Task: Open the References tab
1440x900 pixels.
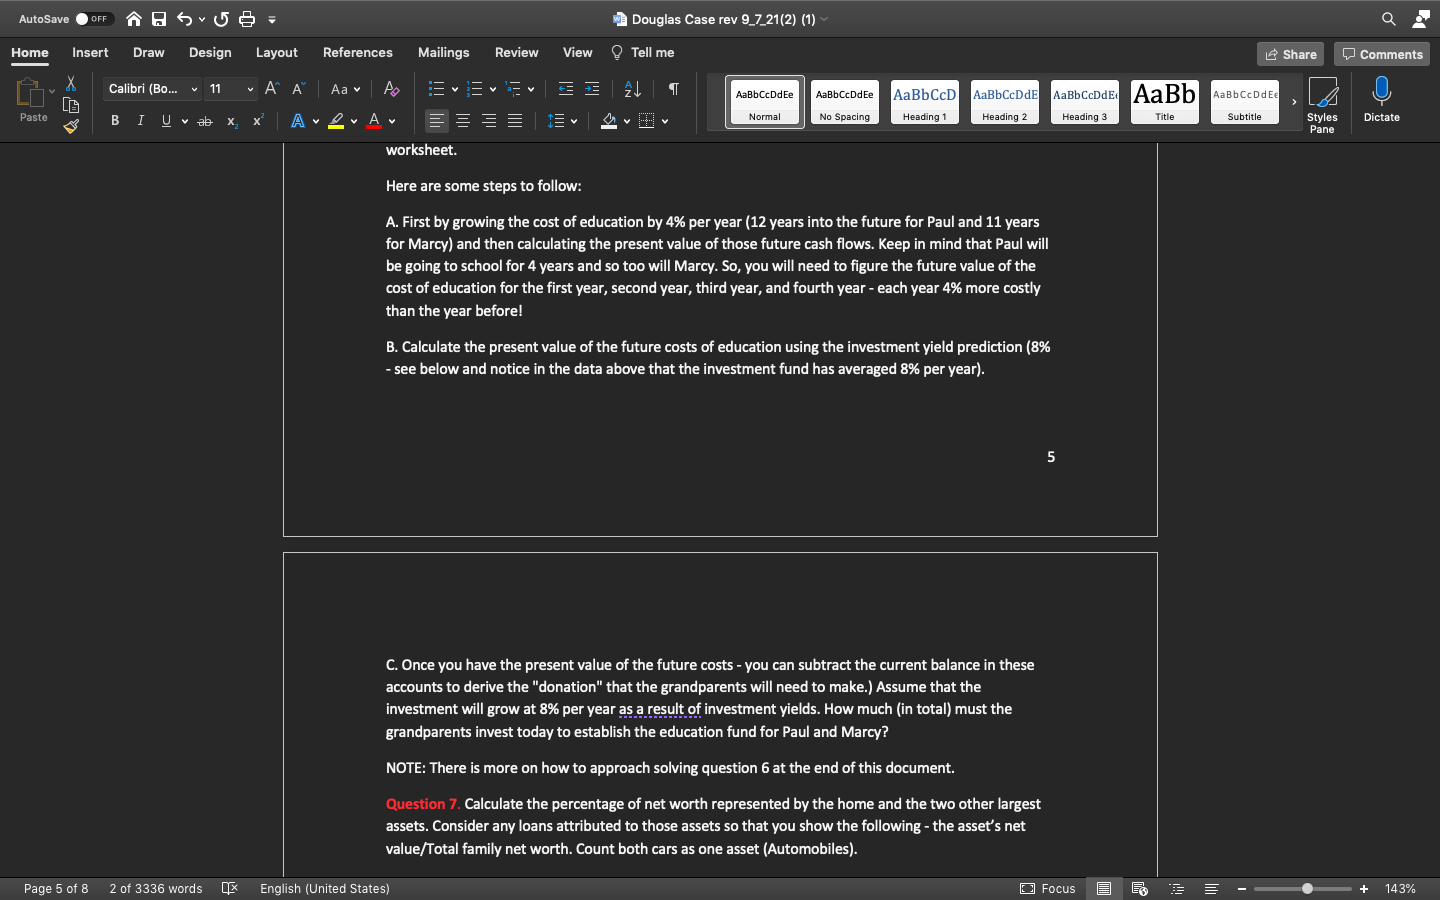Action: 358,53
